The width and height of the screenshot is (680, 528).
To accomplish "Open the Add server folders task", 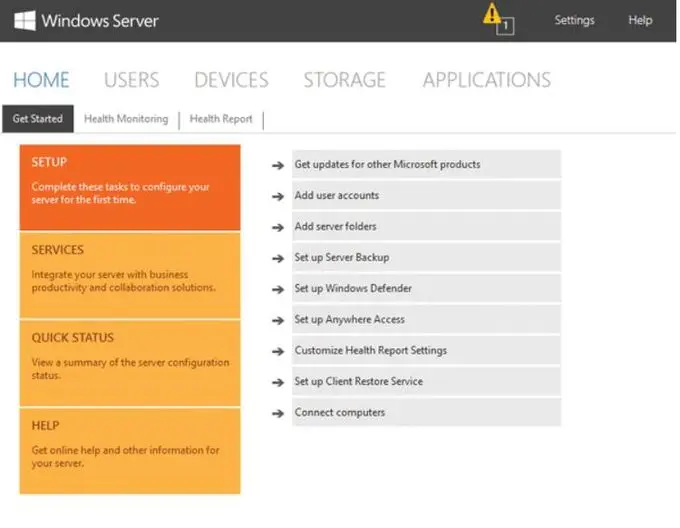I will (x=426, y=226).
